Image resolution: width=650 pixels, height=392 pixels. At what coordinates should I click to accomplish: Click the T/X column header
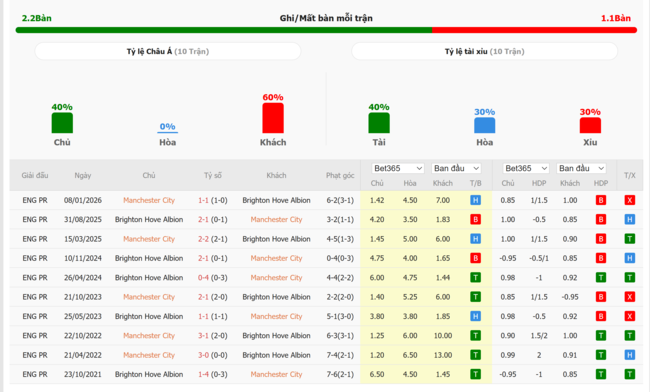[x=630, y=175]
